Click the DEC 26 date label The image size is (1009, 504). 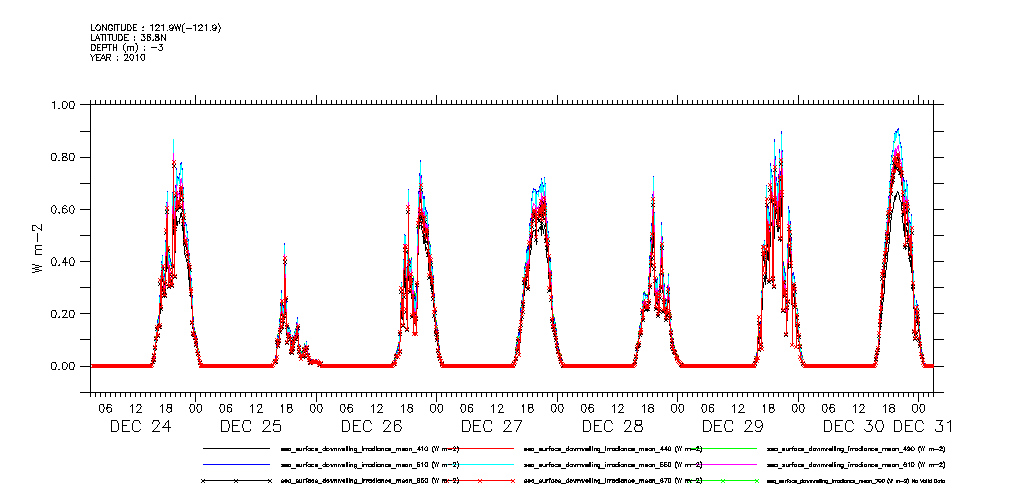[x=371, y=426]
